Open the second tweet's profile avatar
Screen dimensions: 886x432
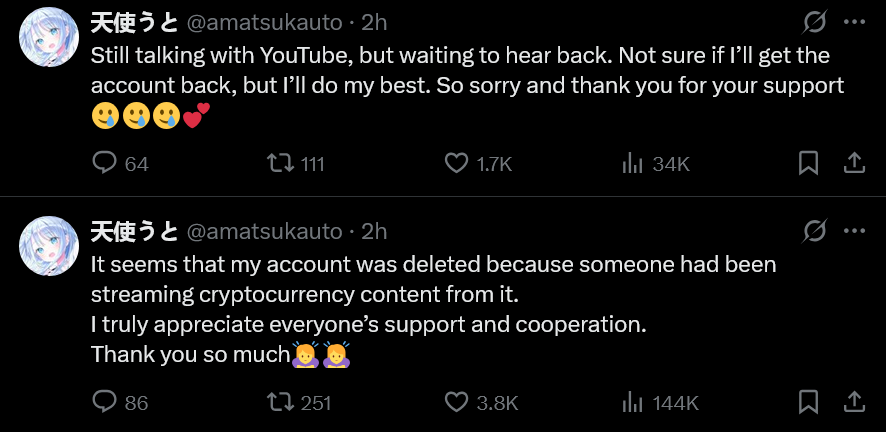click(49, 246)
